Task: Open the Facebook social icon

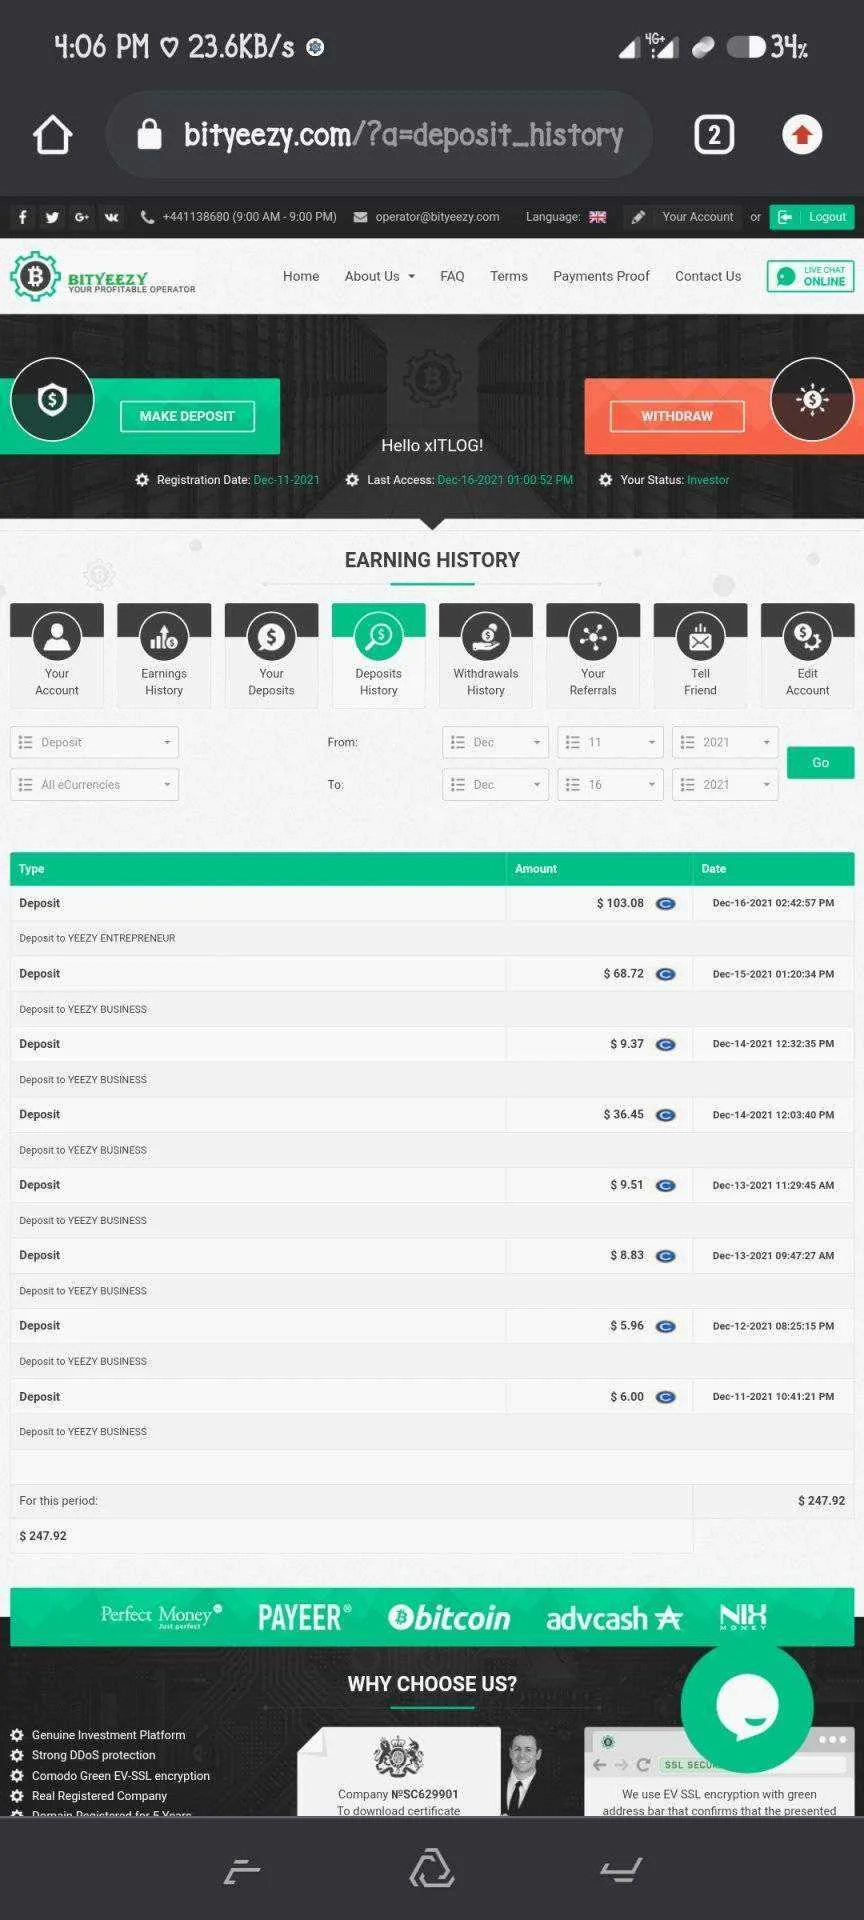Action: point(23,217)
